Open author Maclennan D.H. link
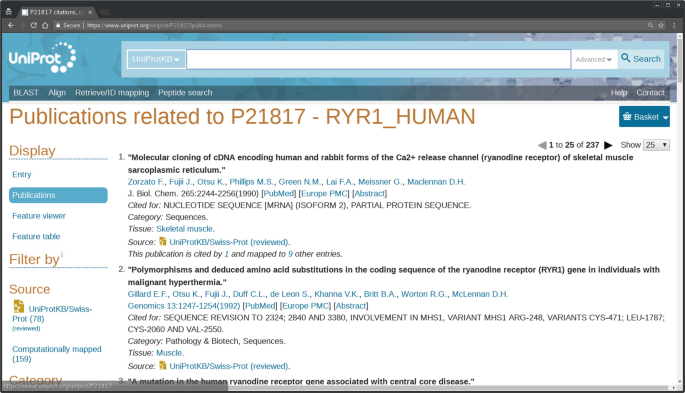 [436, 182]
